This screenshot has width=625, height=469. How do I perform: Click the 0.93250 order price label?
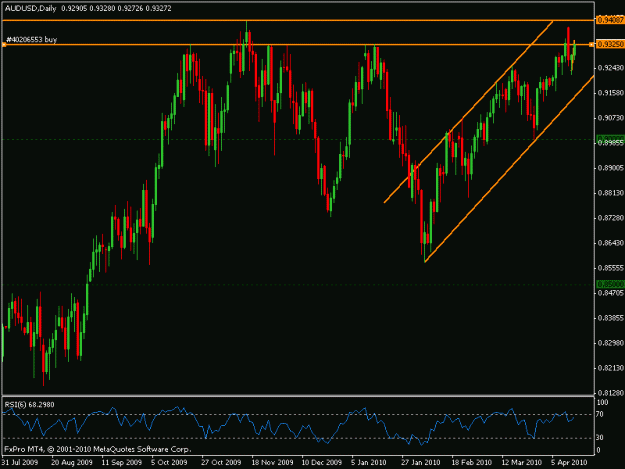coord(610,45)
